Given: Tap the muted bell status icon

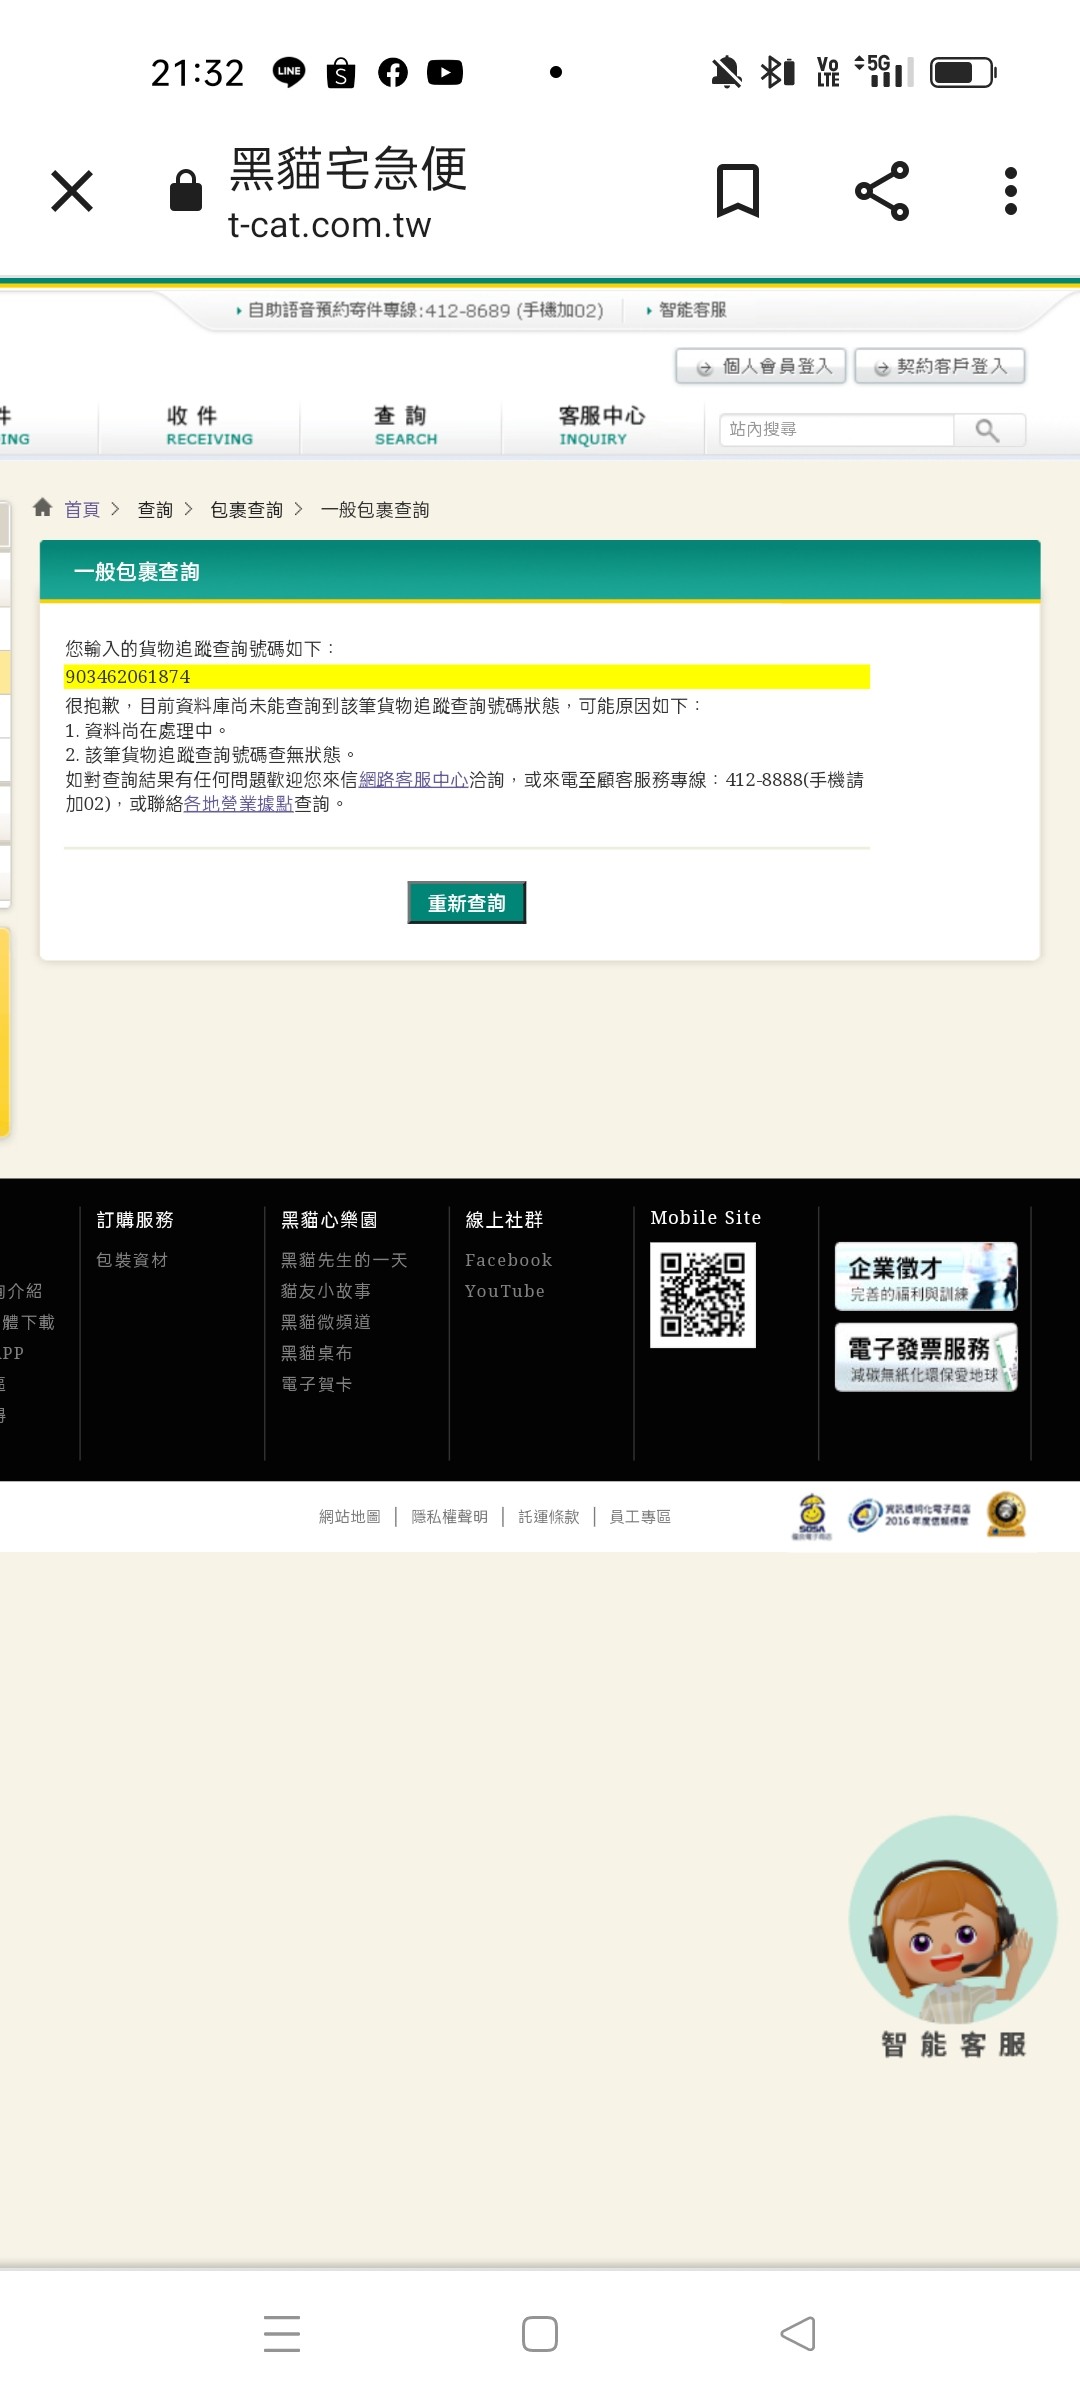Looking at the screenshot, I should (727, 72).
